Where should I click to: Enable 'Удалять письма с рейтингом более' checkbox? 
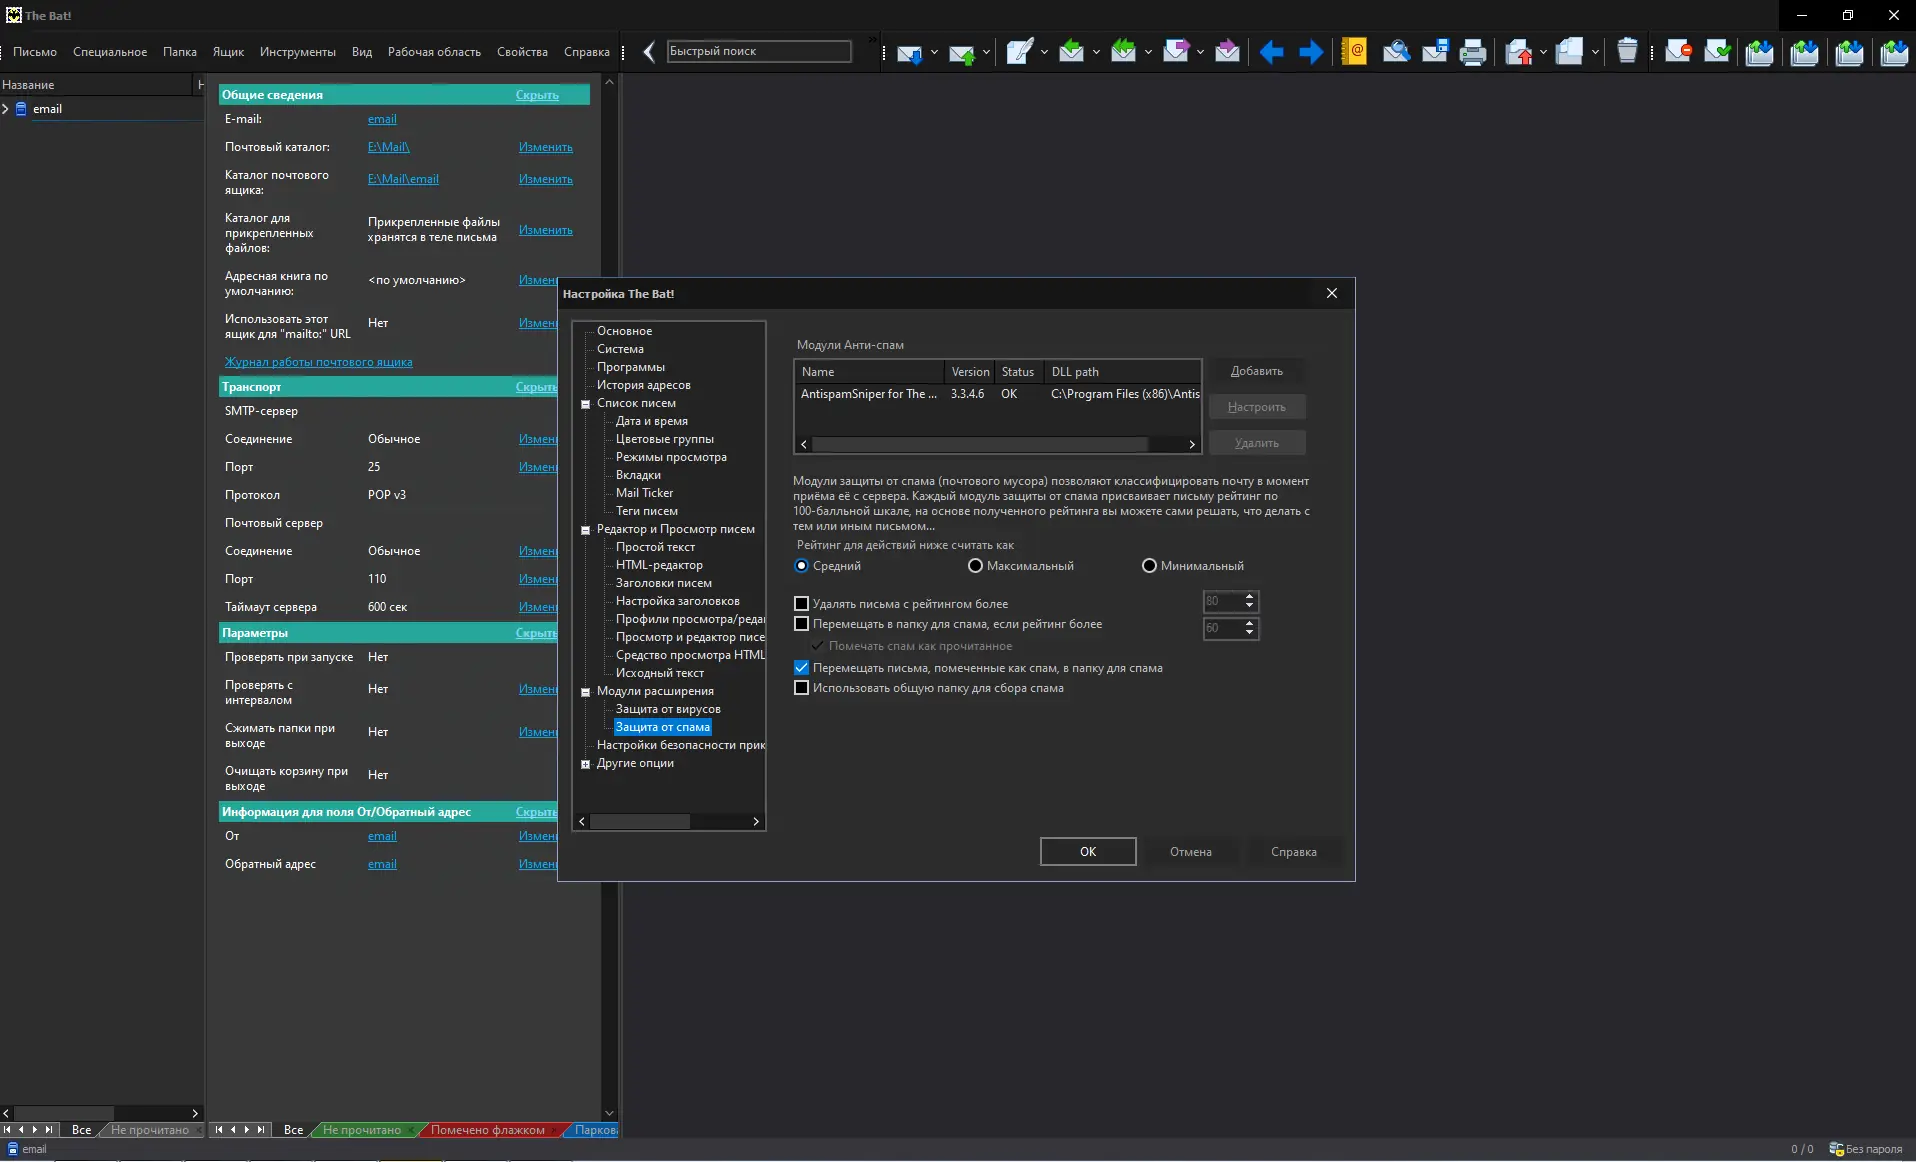801,604
